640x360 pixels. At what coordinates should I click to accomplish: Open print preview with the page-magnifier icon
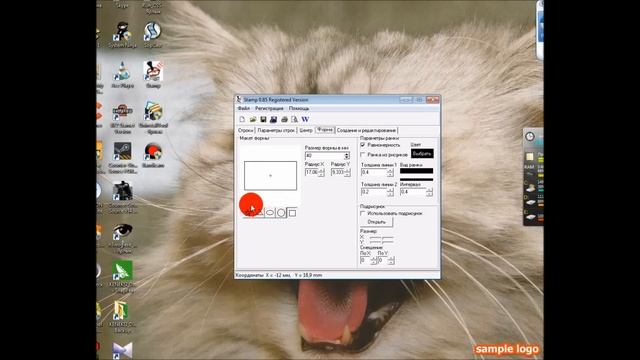[x=294, y=119]
